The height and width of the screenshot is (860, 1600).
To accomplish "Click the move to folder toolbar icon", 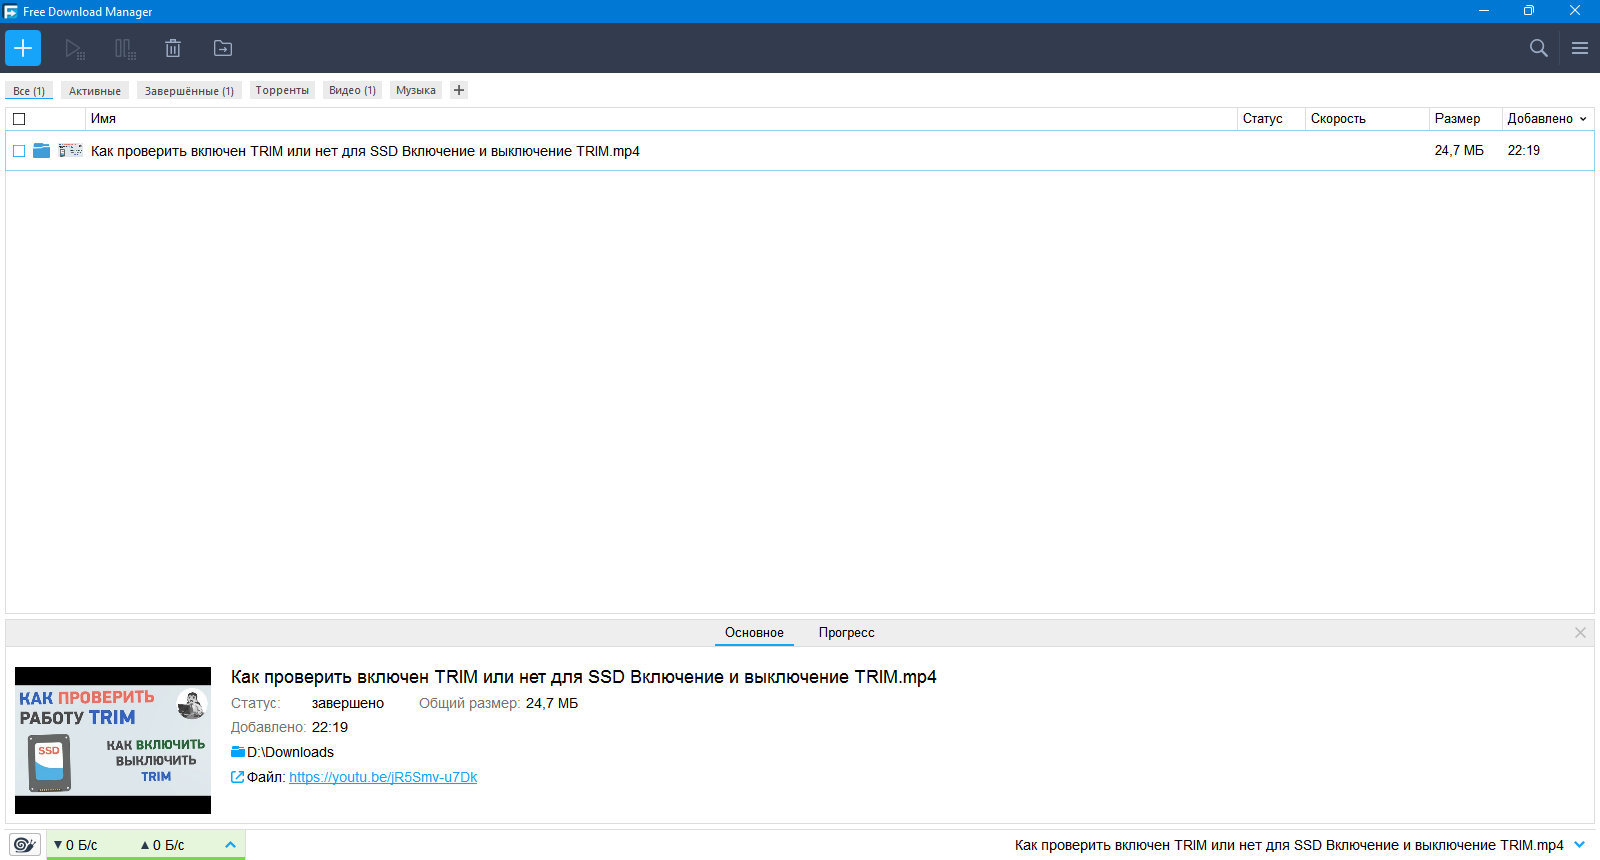I will click(223, 48).
